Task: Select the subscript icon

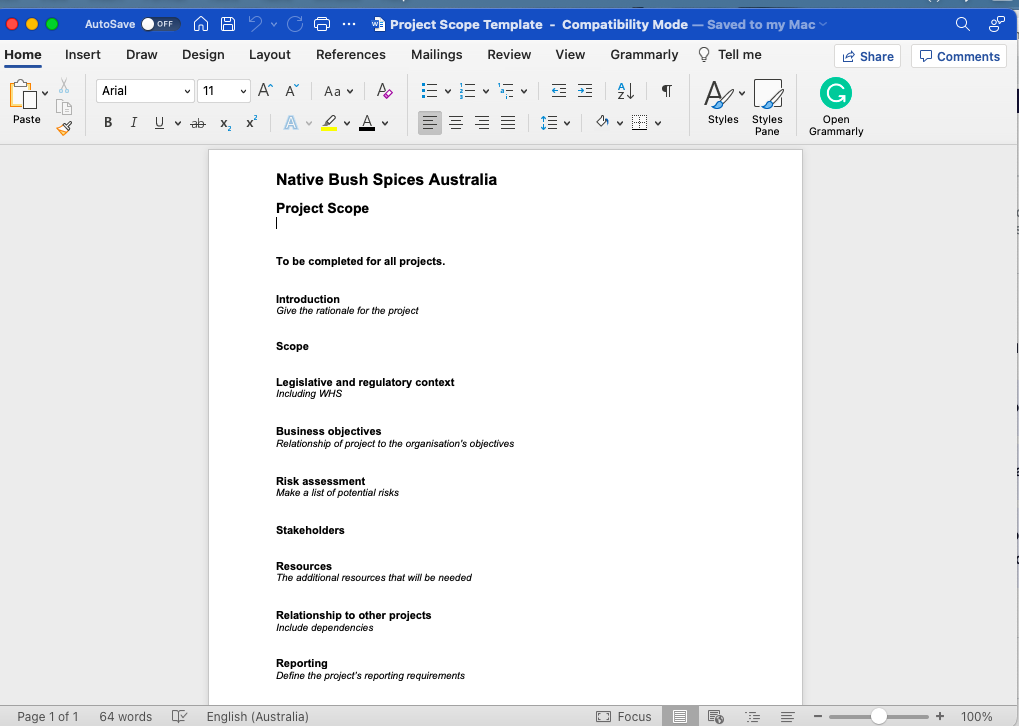Action: (224, 123)
